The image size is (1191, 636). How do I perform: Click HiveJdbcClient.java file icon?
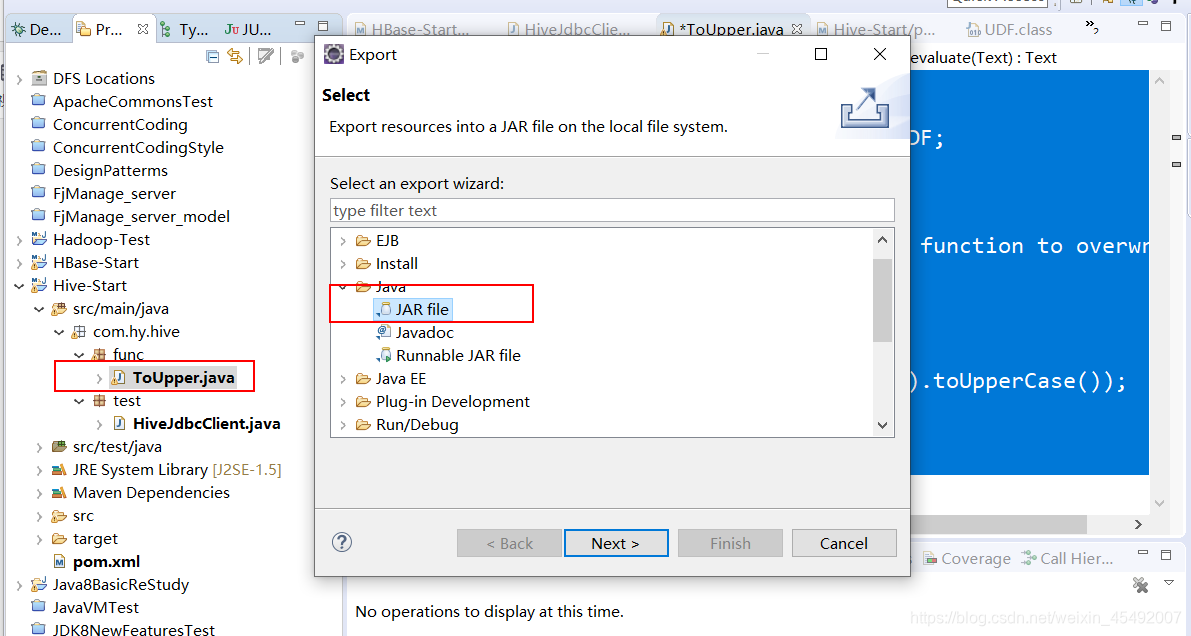pos(119,423)
